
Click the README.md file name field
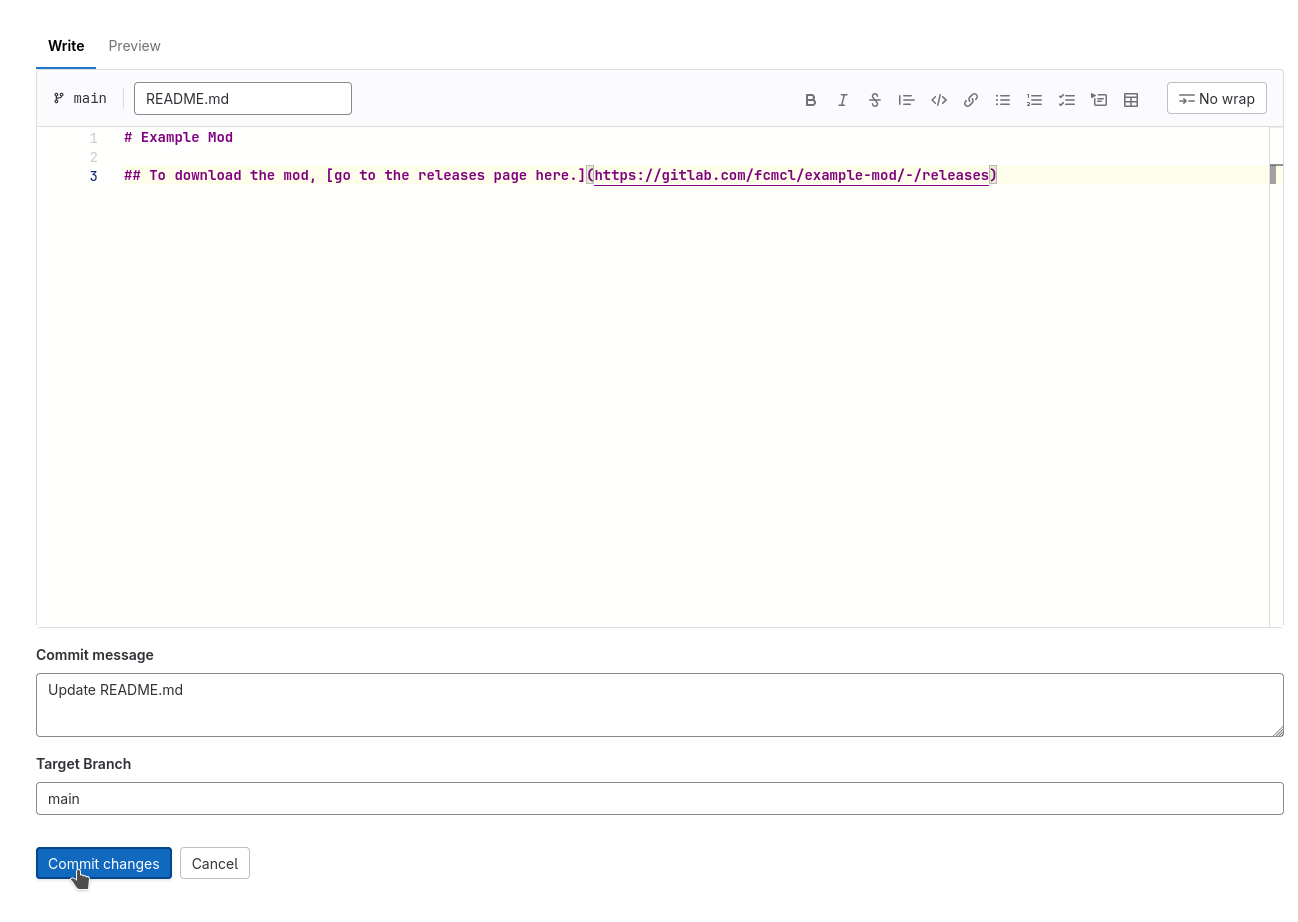point(243,99)
